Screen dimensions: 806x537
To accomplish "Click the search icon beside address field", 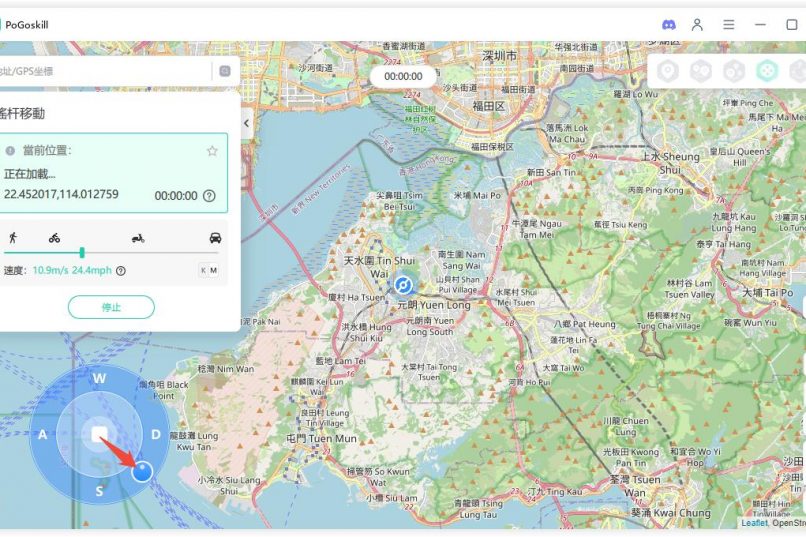I will click(225, 71).
